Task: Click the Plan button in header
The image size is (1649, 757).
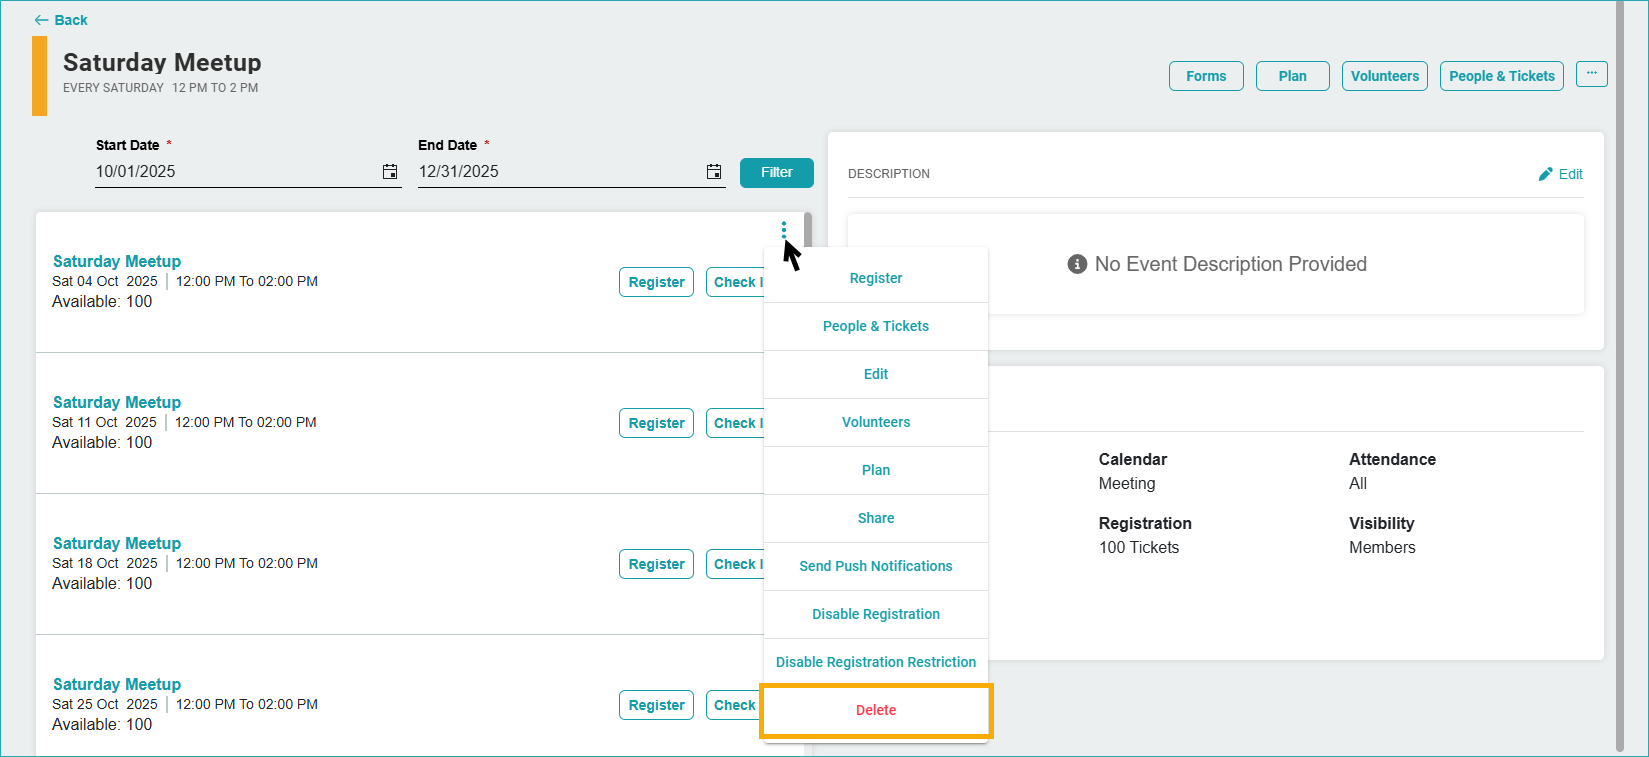Action: pyautogui.click(x=1292, y=76)
